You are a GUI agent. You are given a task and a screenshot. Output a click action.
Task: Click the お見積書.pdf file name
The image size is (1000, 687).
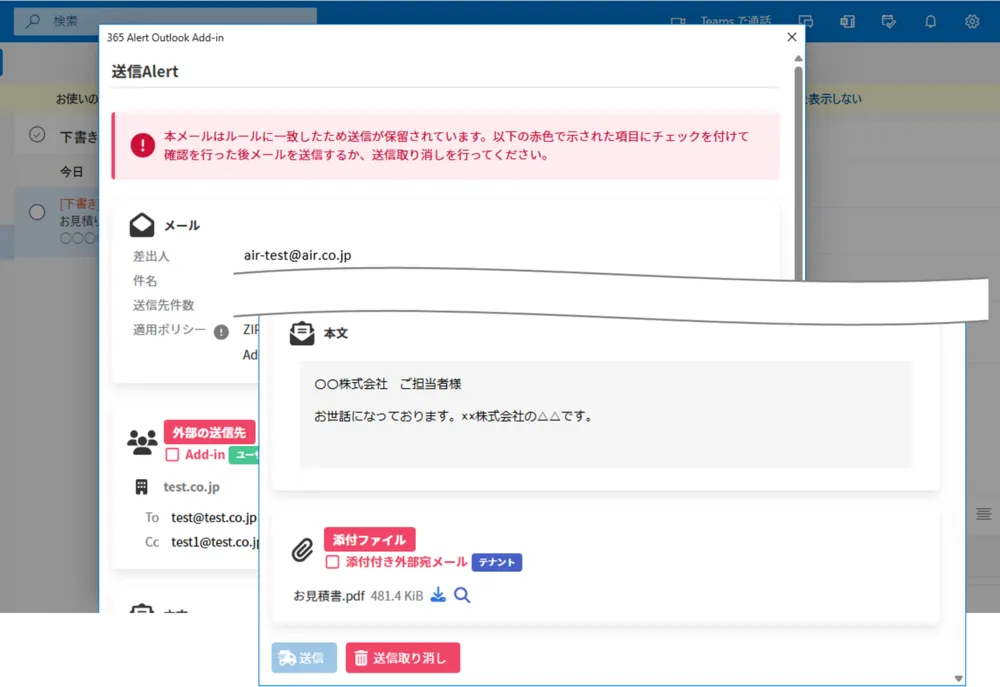tap(329, 596)
